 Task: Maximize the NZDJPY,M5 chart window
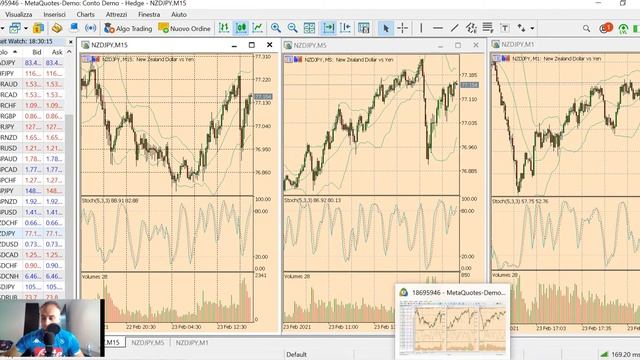pos(458,45)
